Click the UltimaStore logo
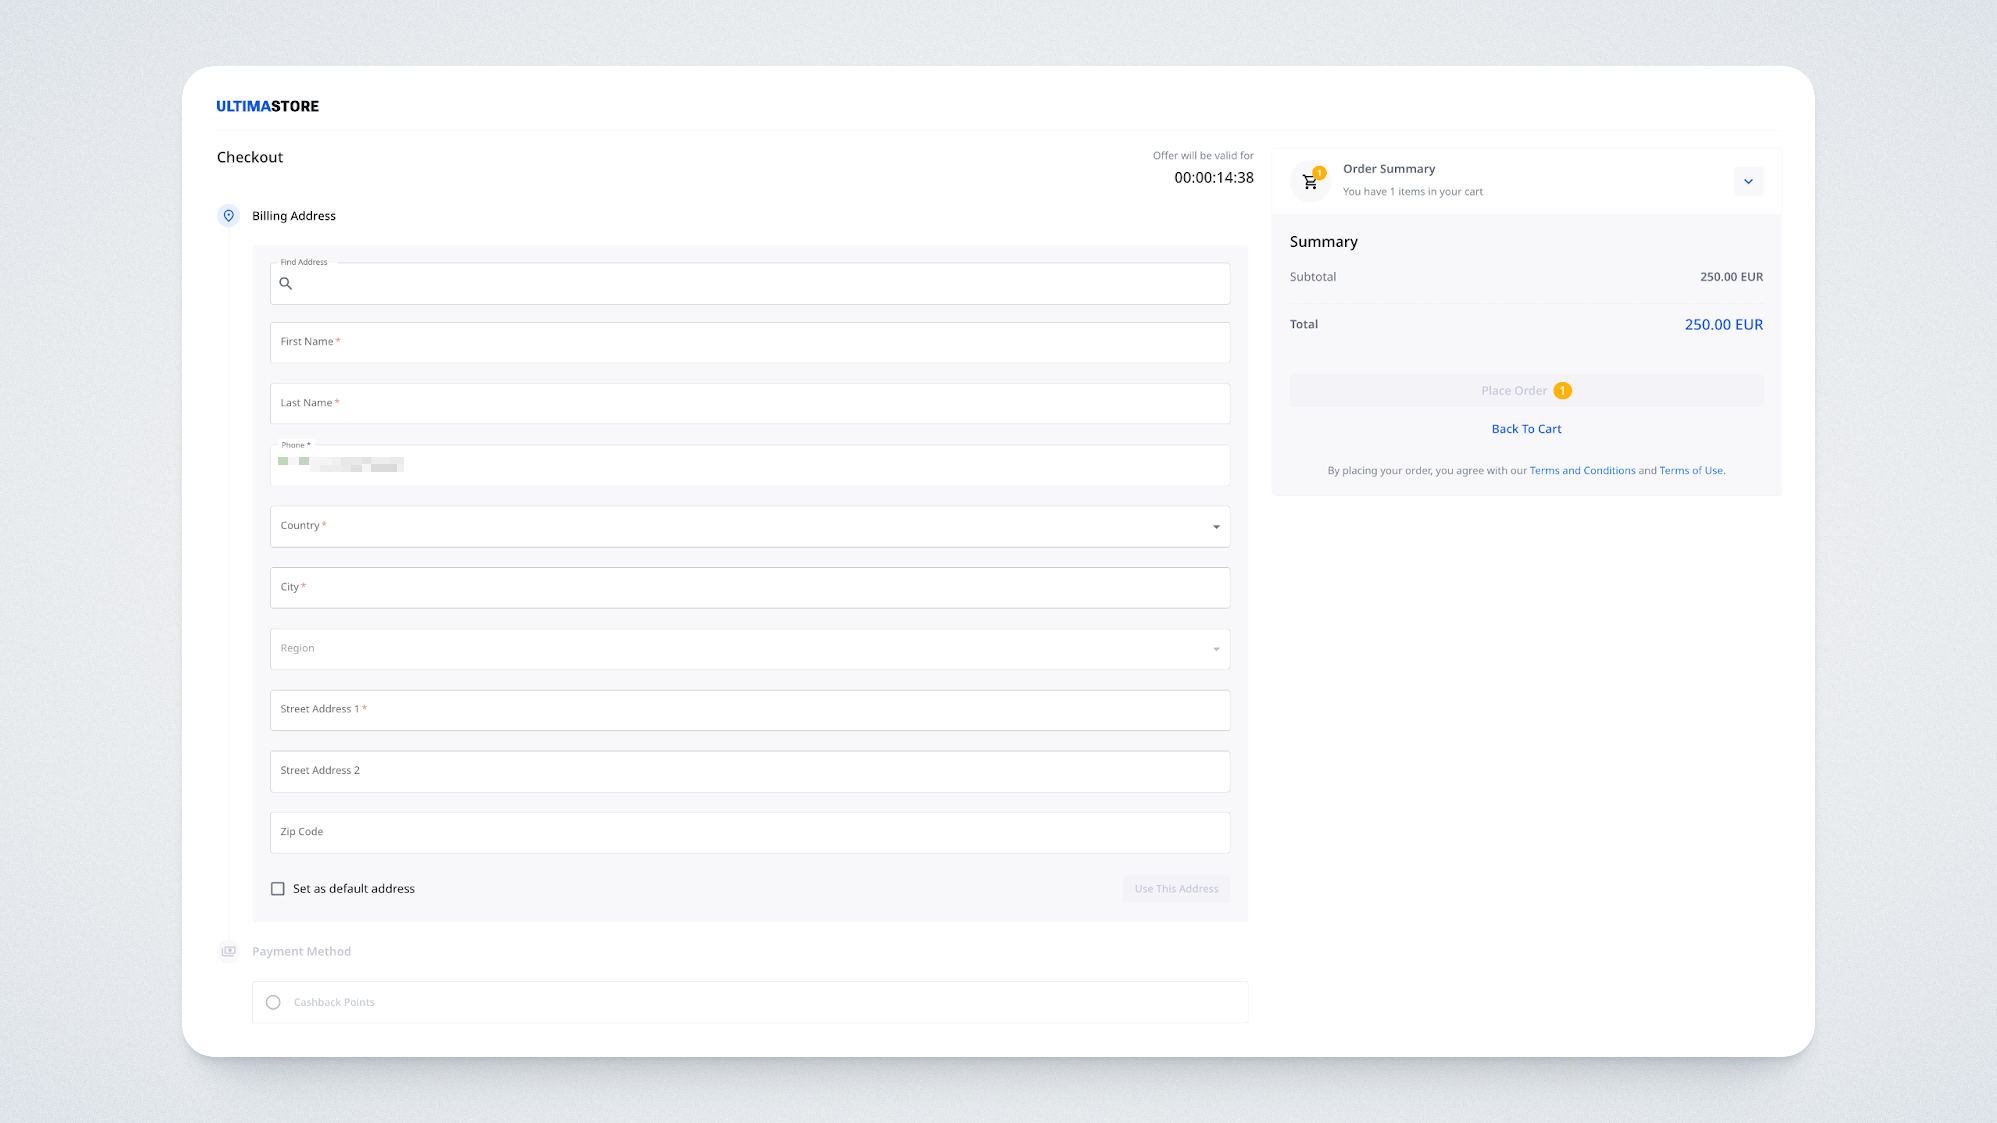Viewport: 1997px width, 1123px height. coord(267,106)
